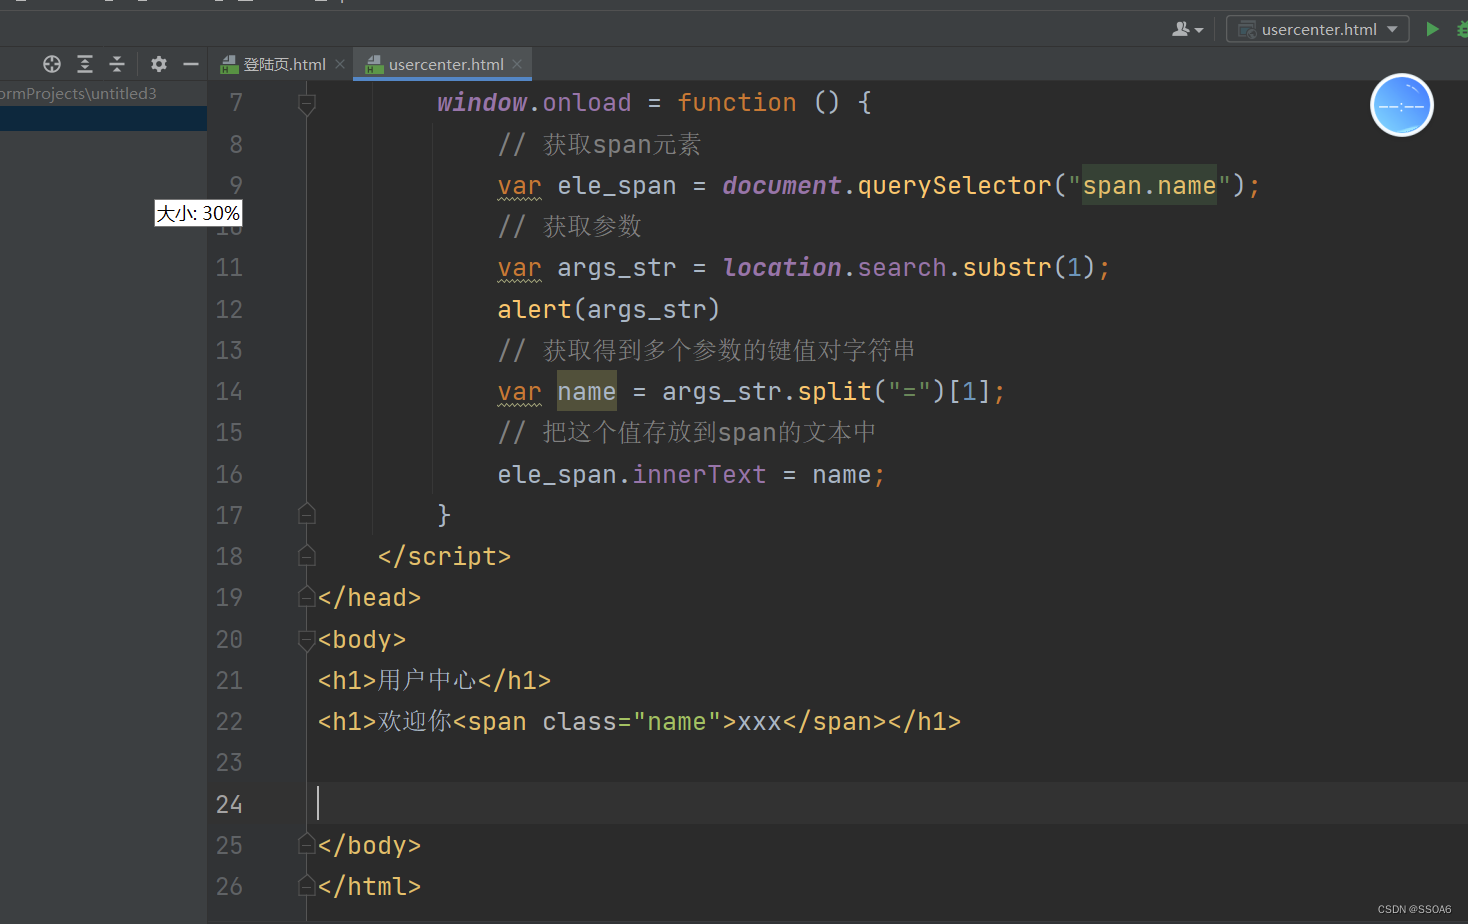Click the closing html fold marker, line 26
The image size is (1468, 924).
click(x=307, y=886)
